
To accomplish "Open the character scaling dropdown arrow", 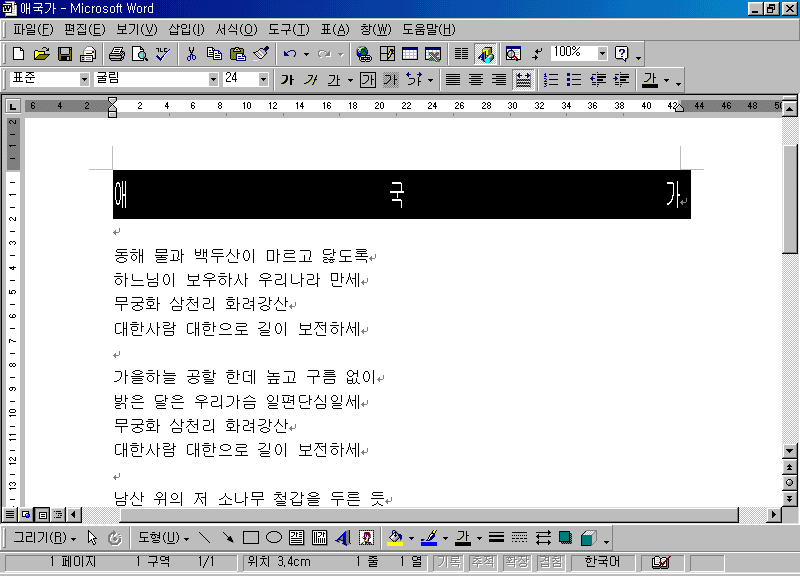I will point(431,80).
